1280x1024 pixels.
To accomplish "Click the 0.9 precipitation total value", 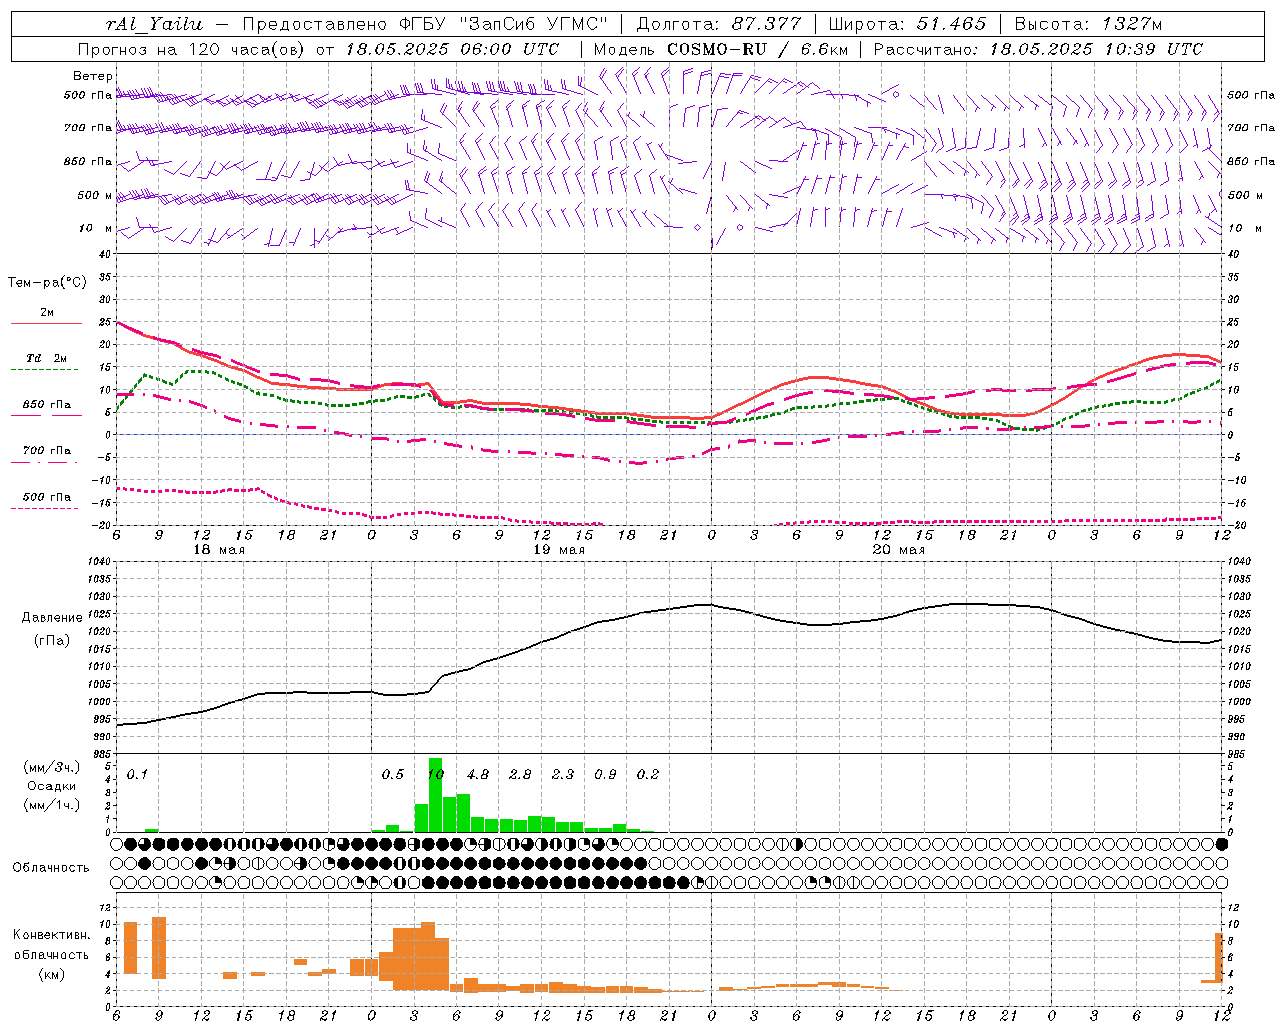I will (x=605, y=774).
